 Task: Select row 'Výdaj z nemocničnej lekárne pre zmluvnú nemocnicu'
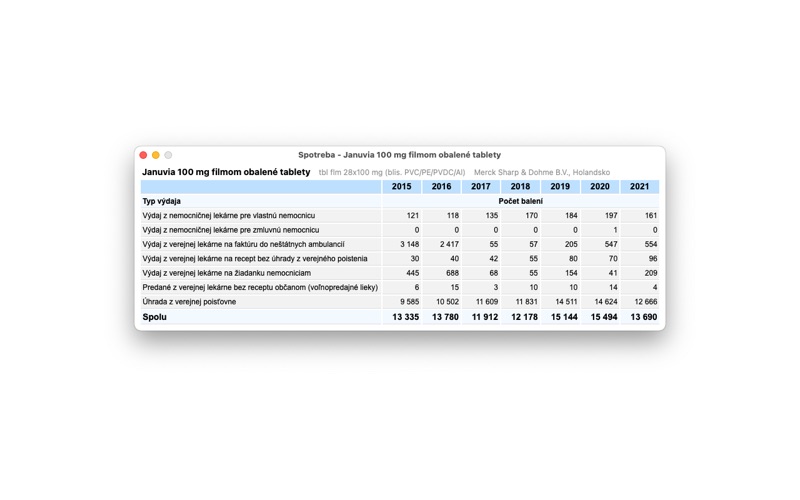(x=400, y=230)
